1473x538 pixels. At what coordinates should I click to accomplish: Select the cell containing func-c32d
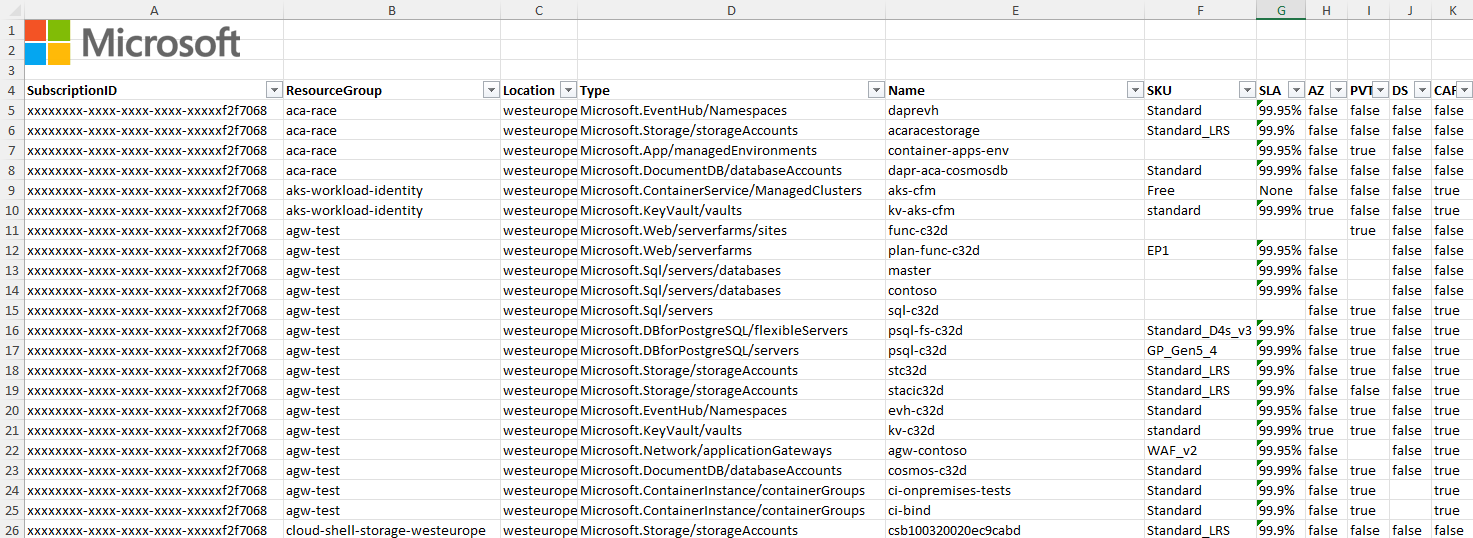(1015, 230)
